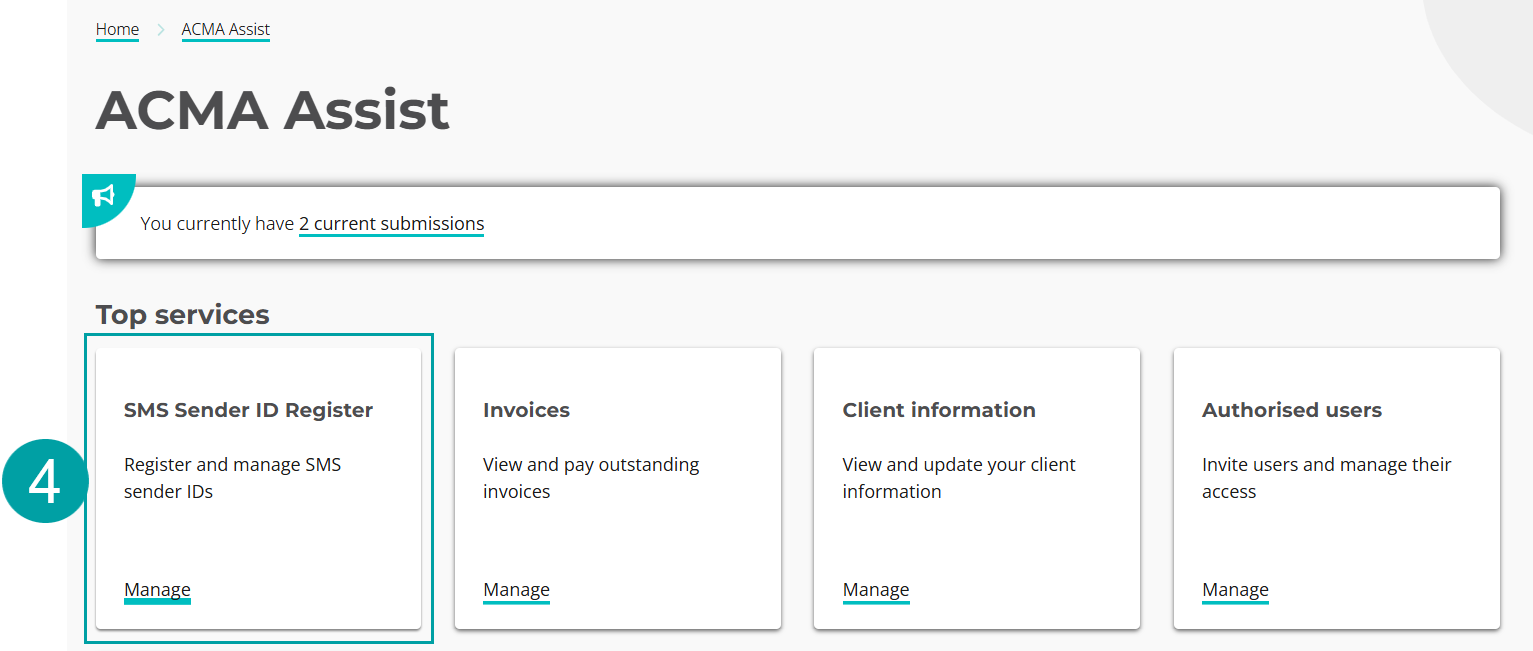Click the Register and manage SMS sender IDs text
Screen dimensions: 1533x651
pyautogui.click(x=232, y=477)
